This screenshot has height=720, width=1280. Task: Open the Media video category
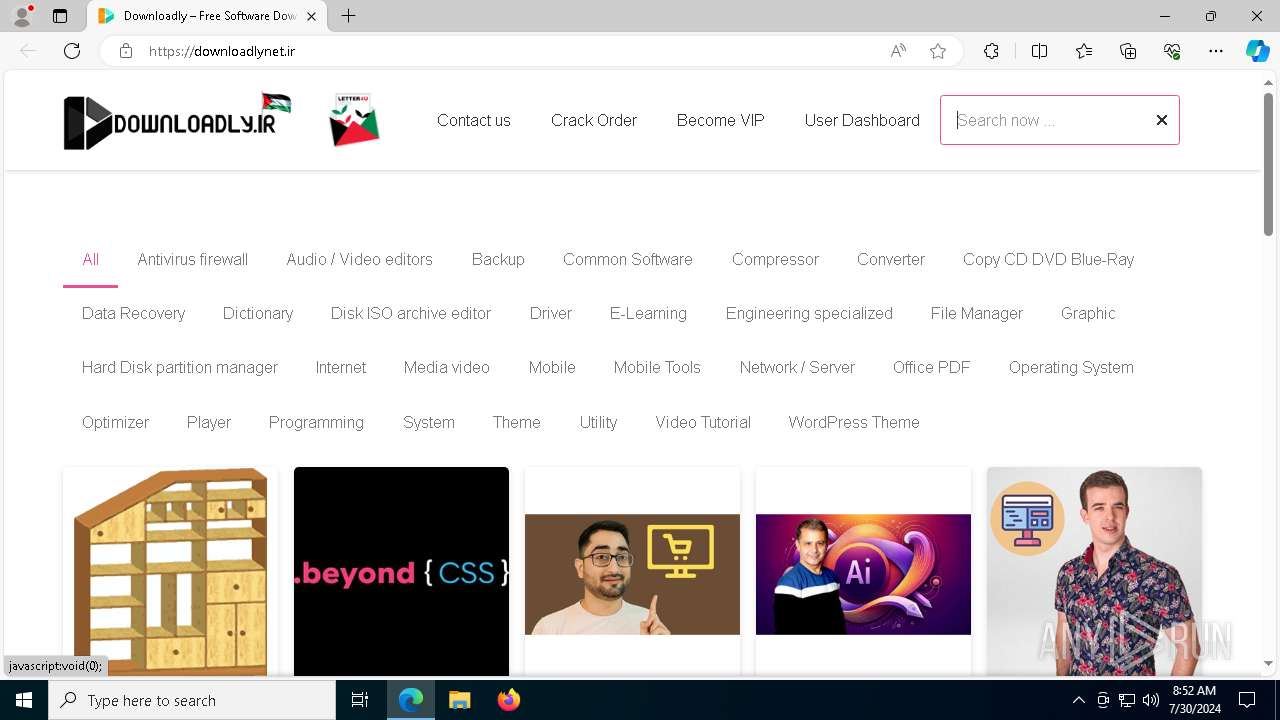(447, 367)
